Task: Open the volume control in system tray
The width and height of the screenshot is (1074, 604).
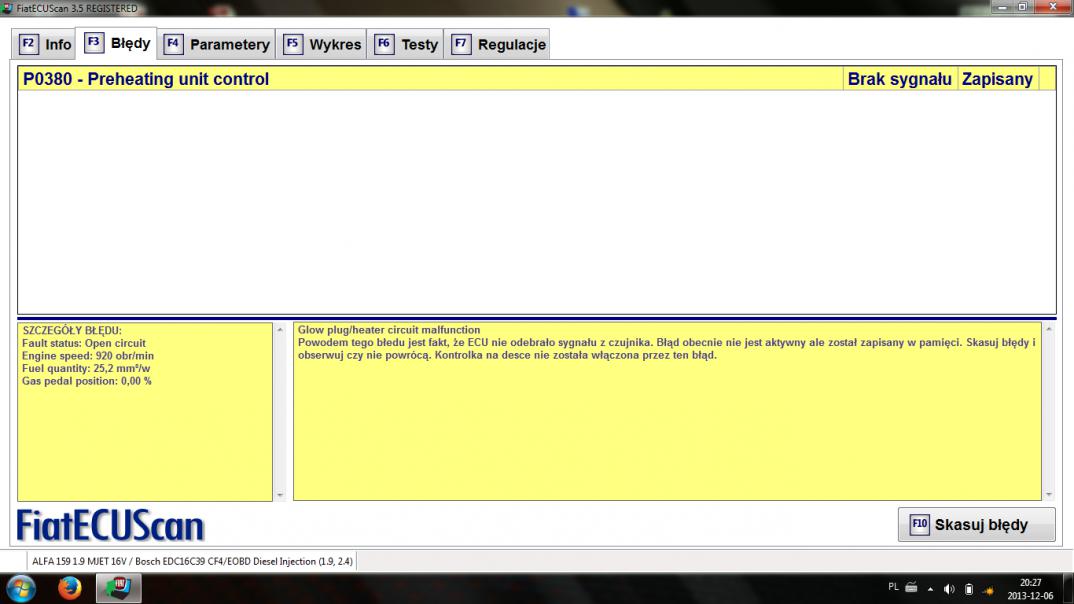Action: [x=949, y=589]
